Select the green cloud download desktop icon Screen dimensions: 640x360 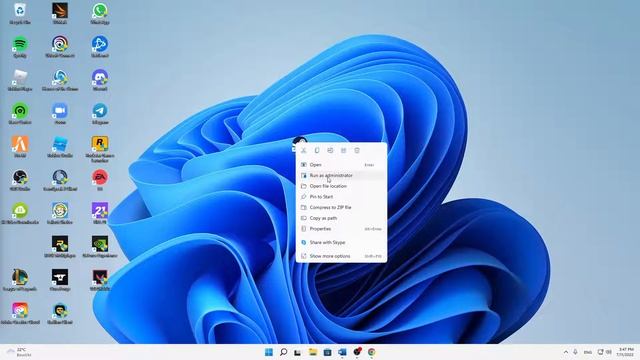20,214
